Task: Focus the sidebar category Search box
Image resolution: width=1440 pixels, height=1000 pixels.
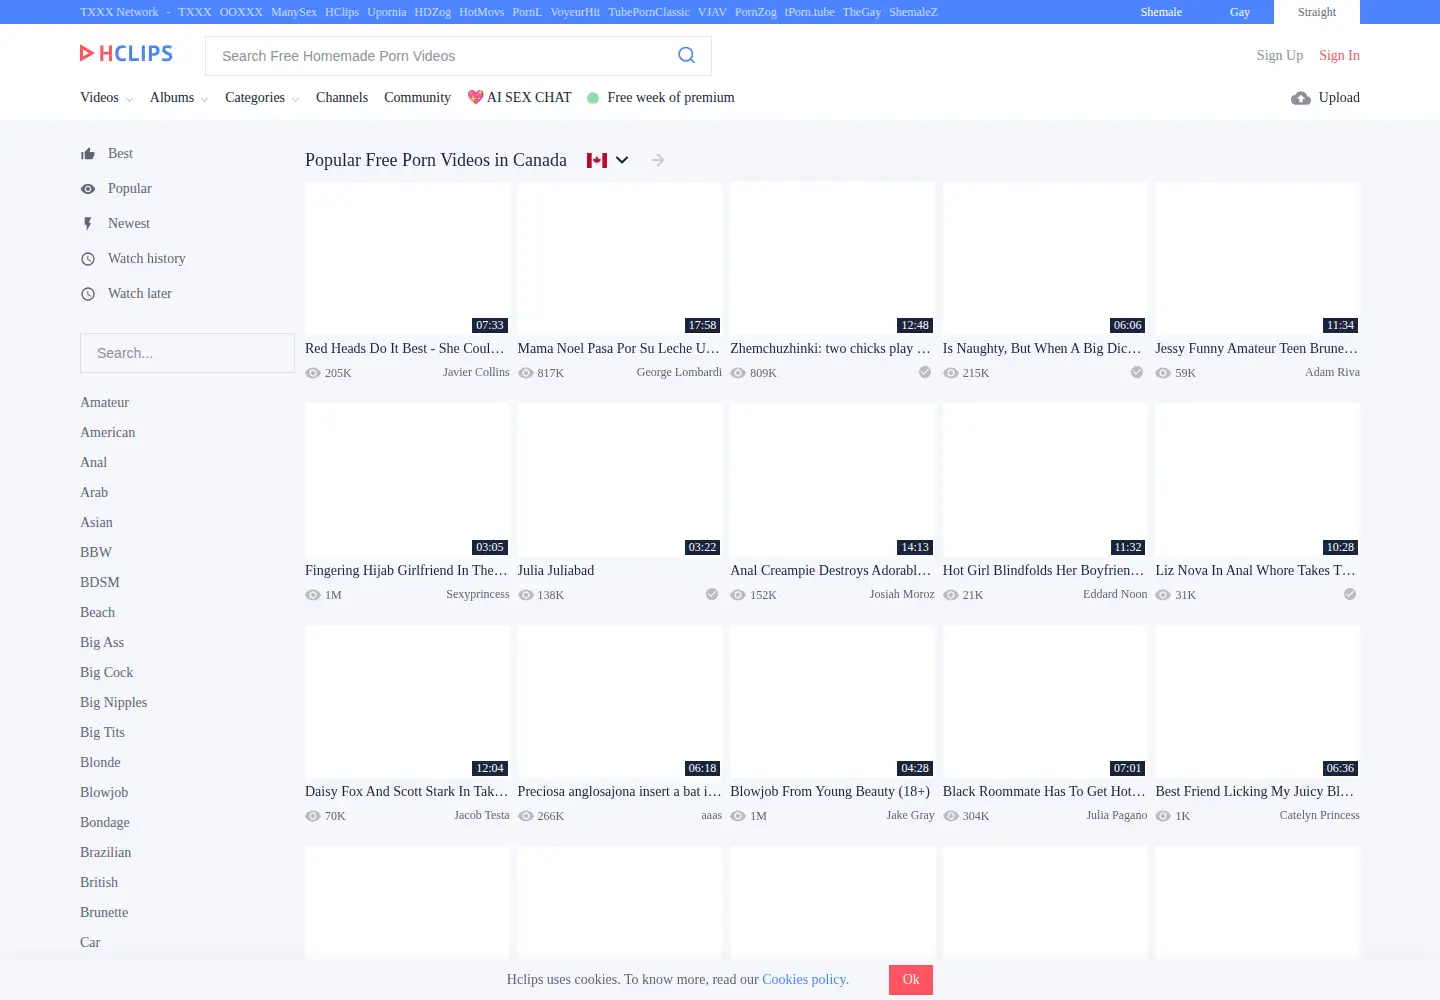Action: [x=187, y=353]
